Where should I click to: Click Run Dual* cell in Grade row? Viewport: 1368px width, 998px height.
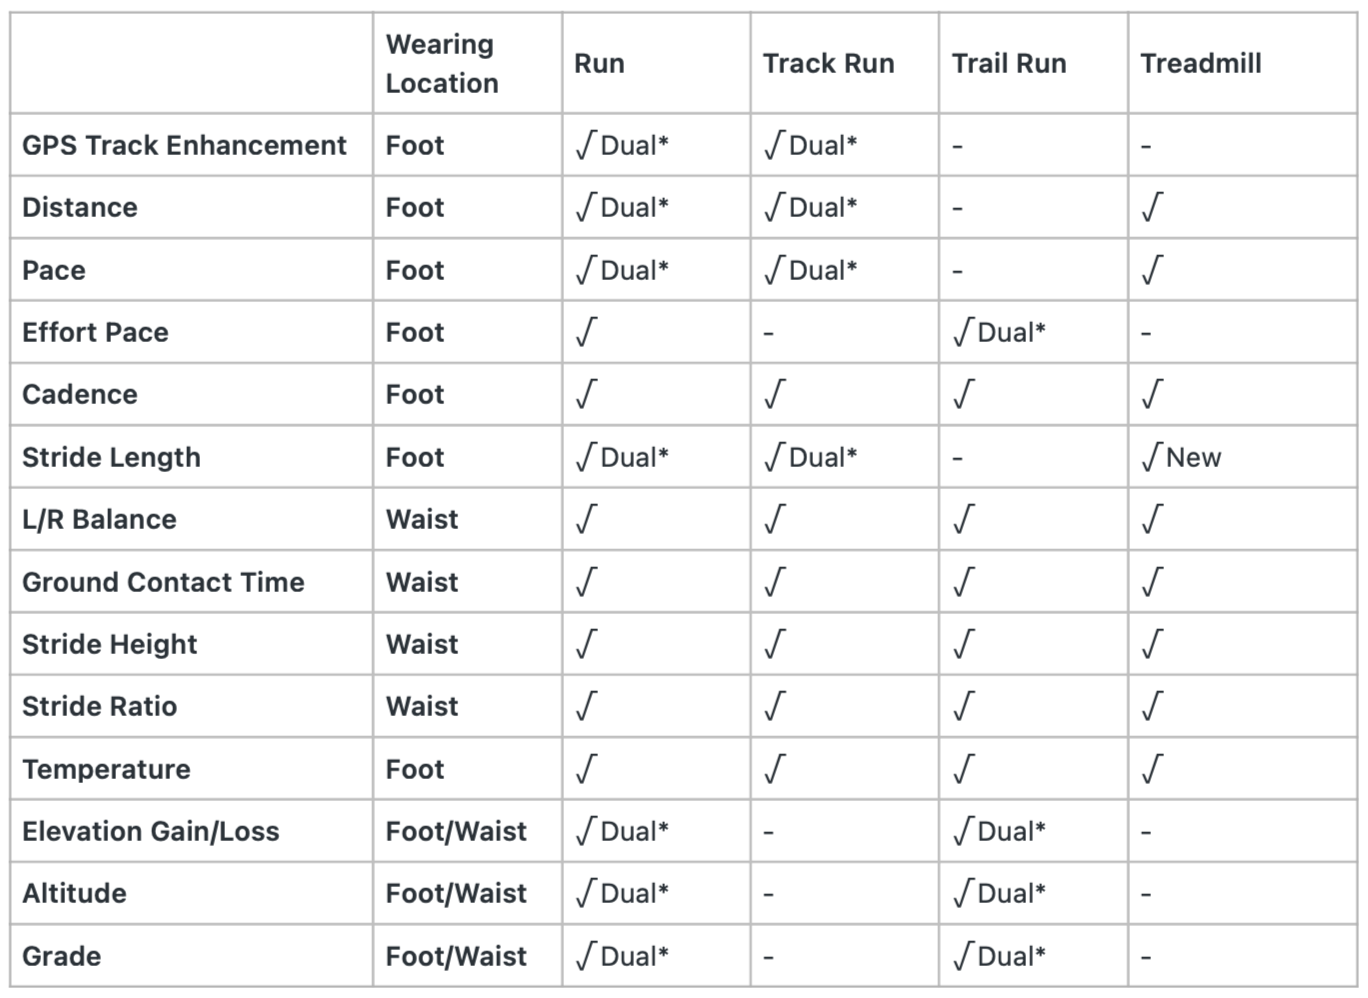point(622,957)
